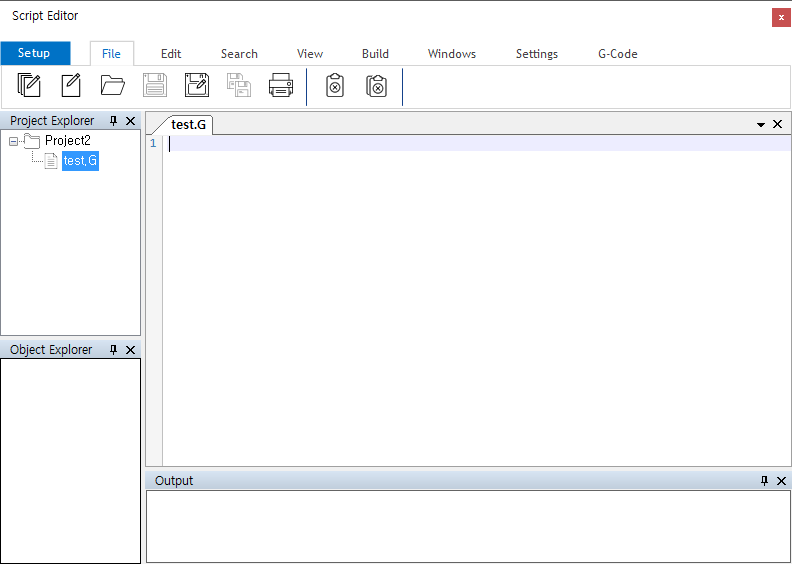Switch to the G-Code ribbon tab
The height and width of the screenshot is (564, 792).
click(x=617, y=54)
